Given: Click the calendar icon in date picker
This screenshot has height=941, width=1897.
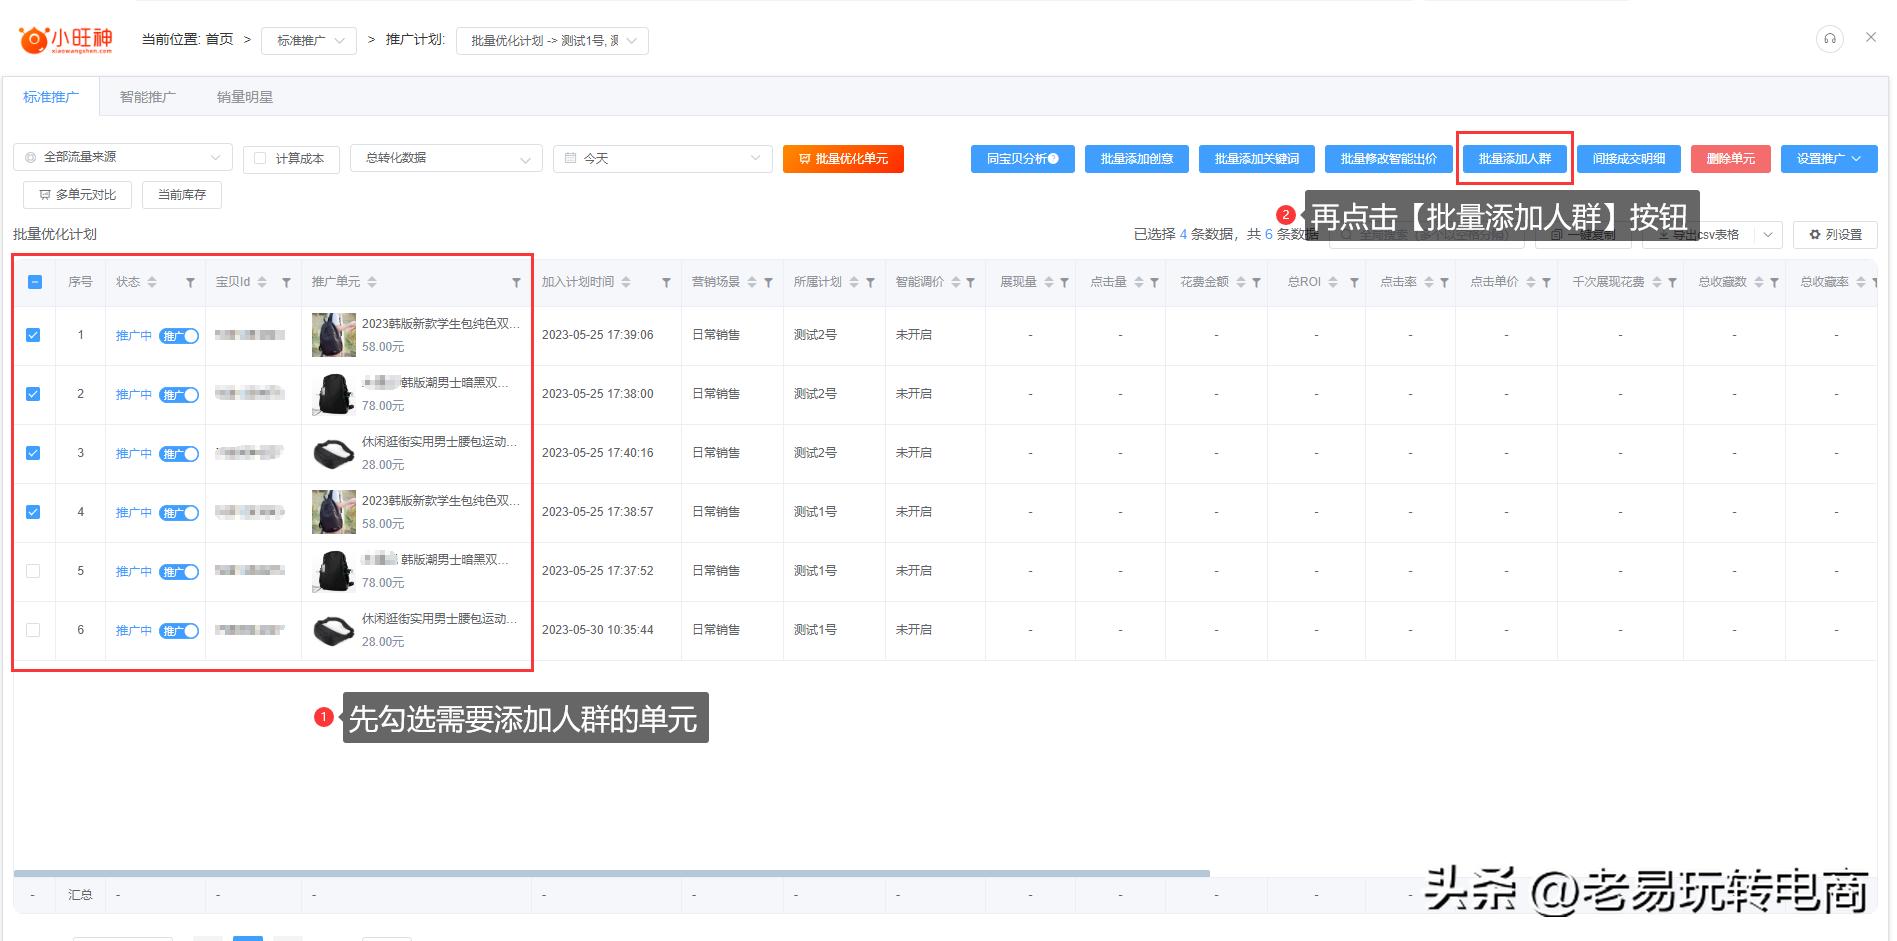Looking at the screenshot, I should [570, 157].
